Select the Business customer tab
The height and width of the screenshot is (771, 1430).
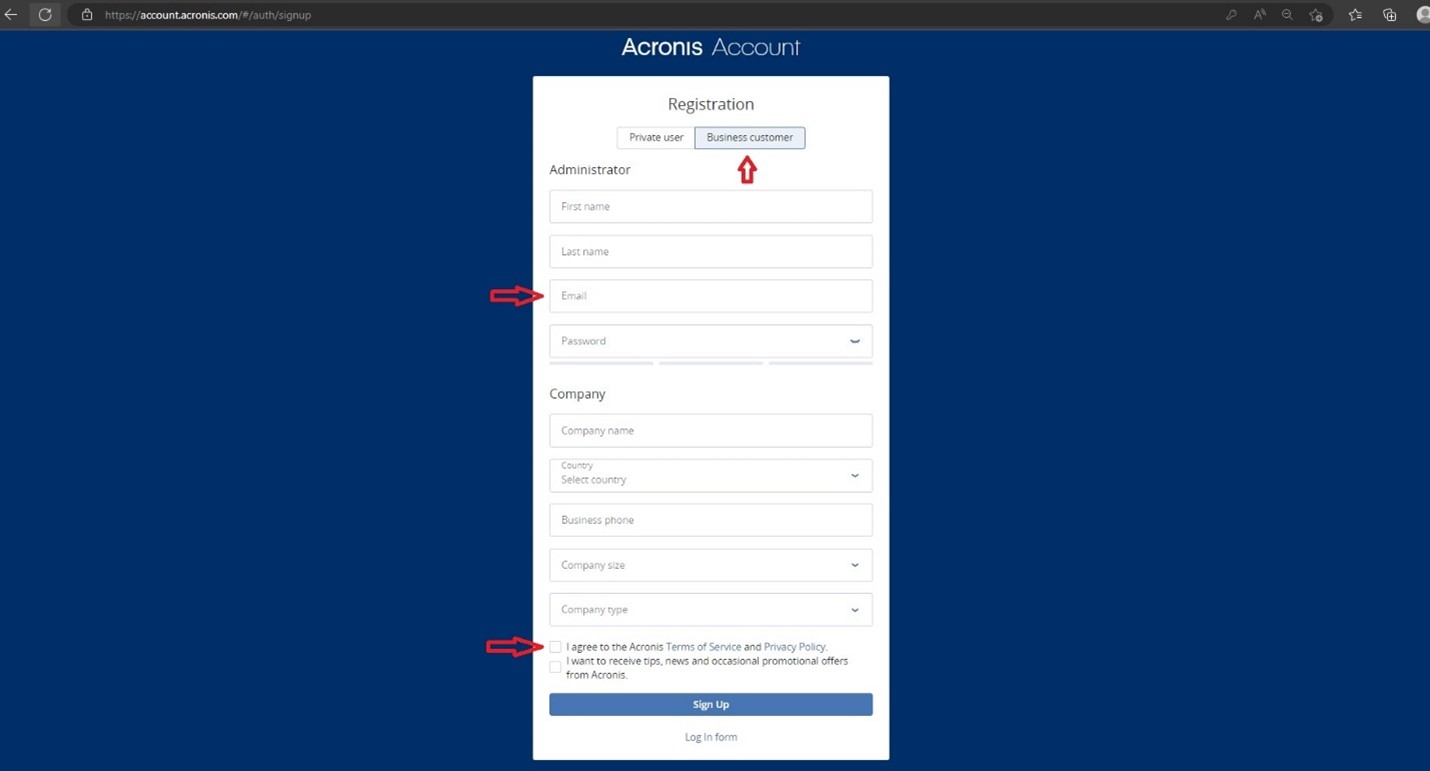(x=750, y=138)
